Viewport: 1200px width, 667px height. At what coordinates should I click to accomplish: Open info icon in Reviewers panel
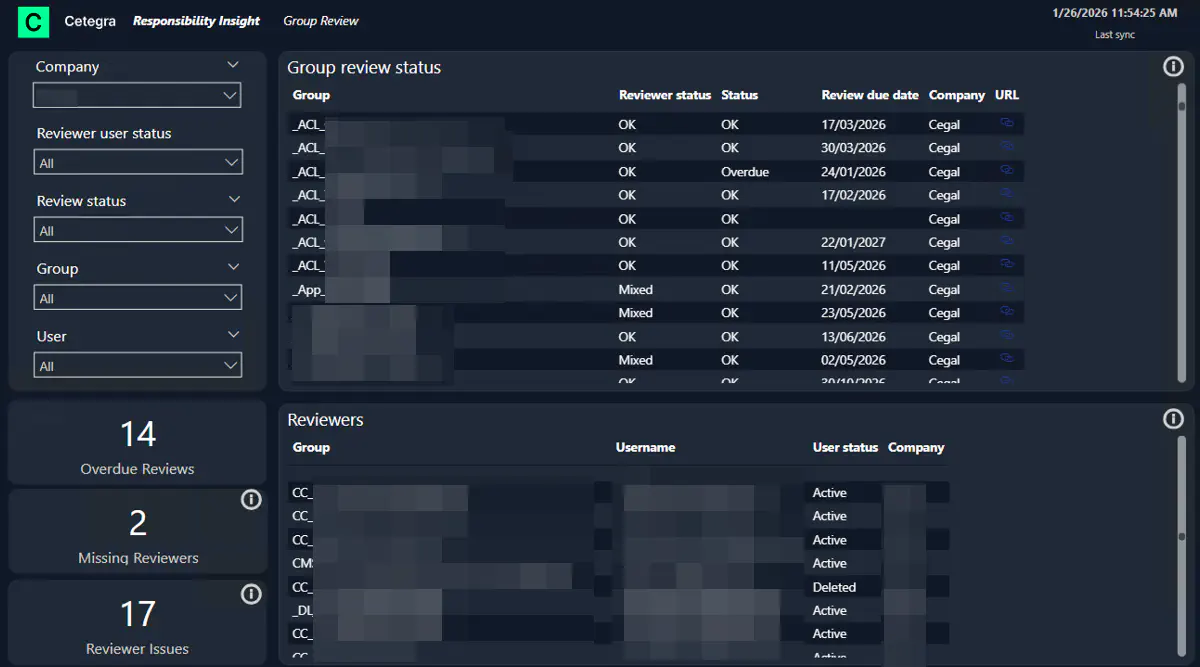(1173, 419)
